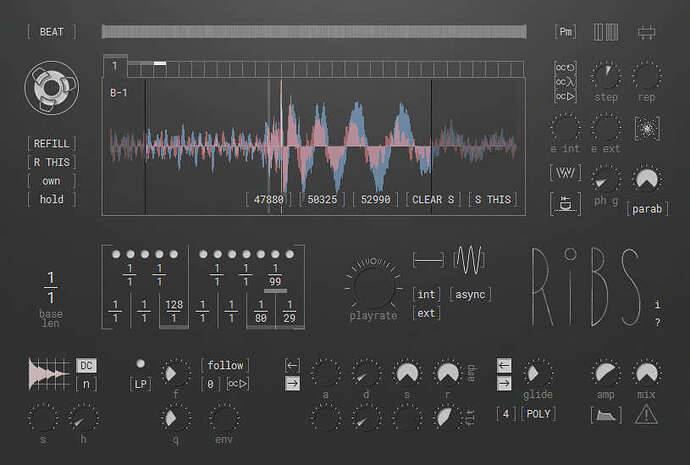Click the base len 1/1 value
Image resolution: width=690 pixels, height=465 pixels.
(51, 288)
